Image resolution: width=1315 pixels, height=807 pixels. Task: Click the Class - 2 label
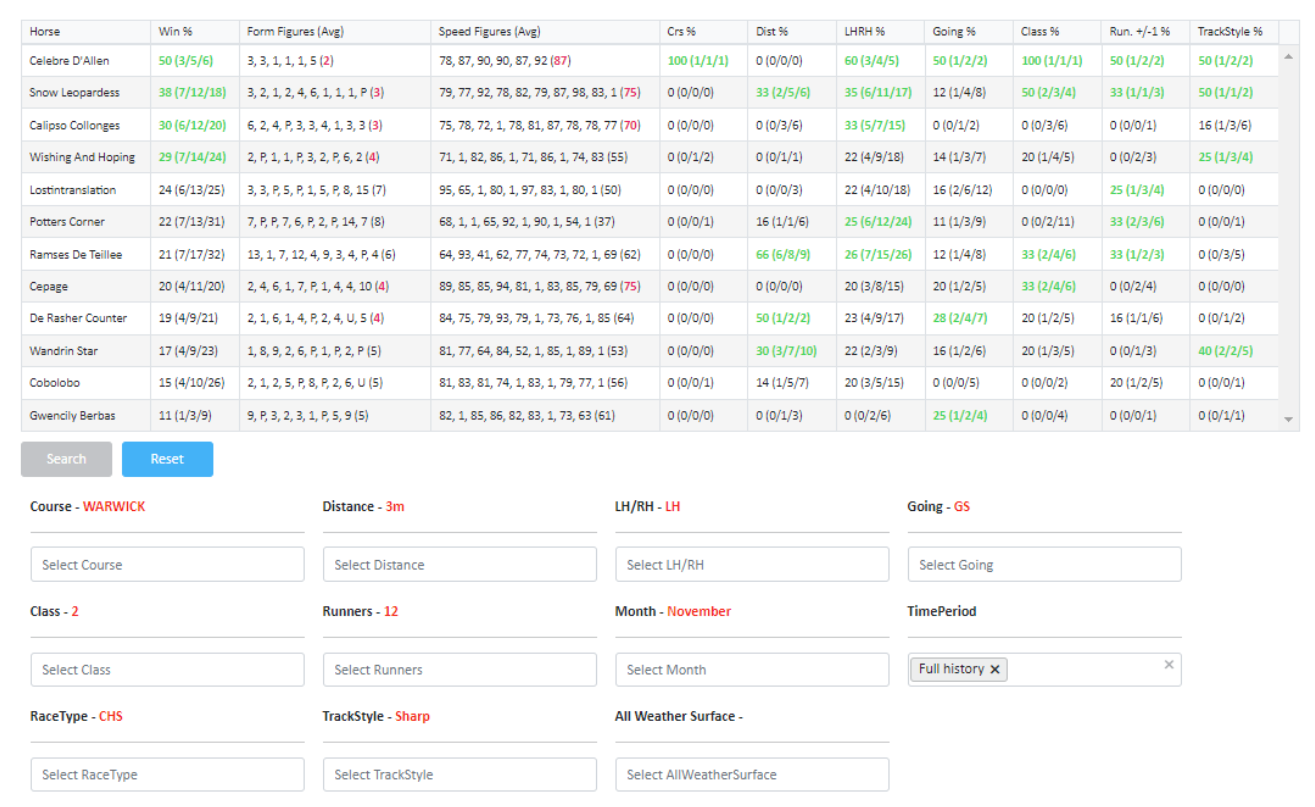coord(54,612)
